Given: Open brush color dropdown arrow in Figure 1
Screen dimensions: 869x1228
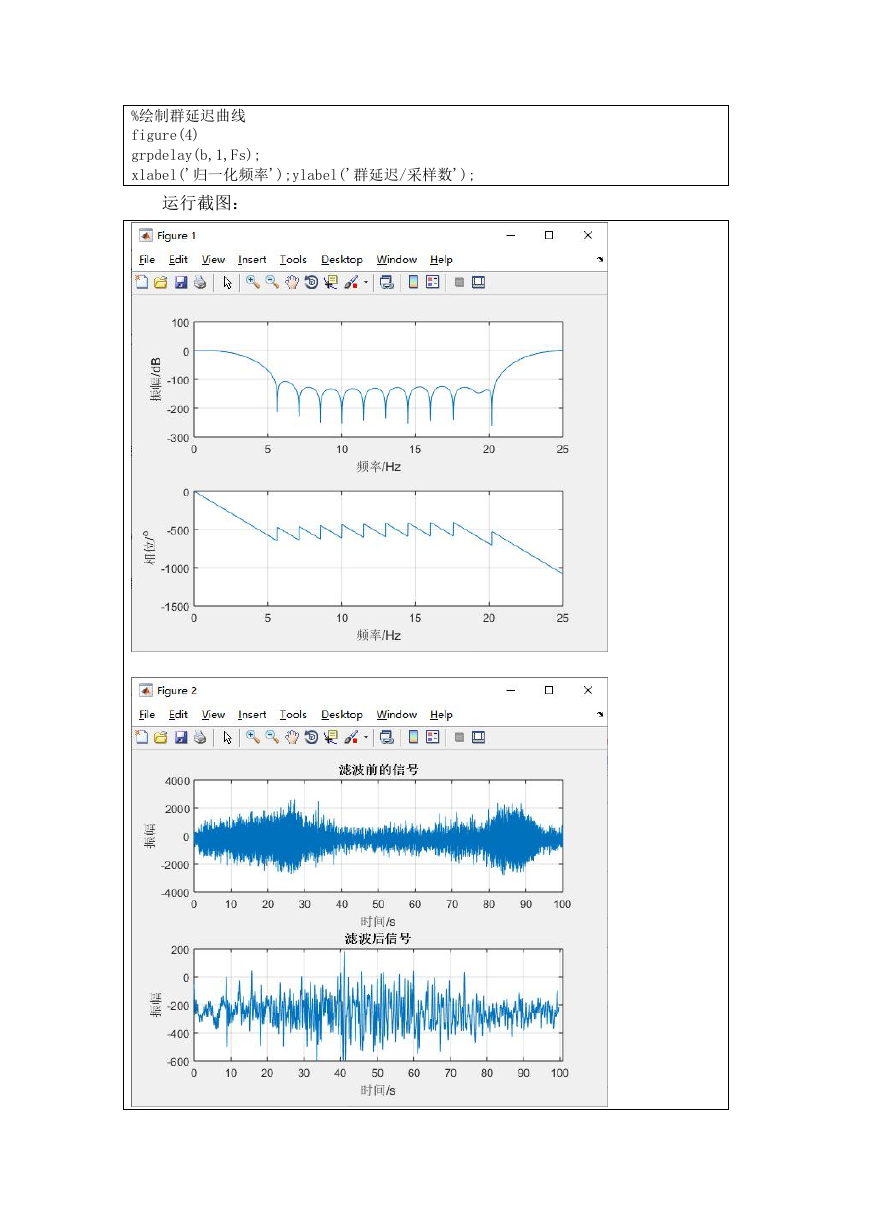Looking at the screenshot, I should [x=366, y=283].
